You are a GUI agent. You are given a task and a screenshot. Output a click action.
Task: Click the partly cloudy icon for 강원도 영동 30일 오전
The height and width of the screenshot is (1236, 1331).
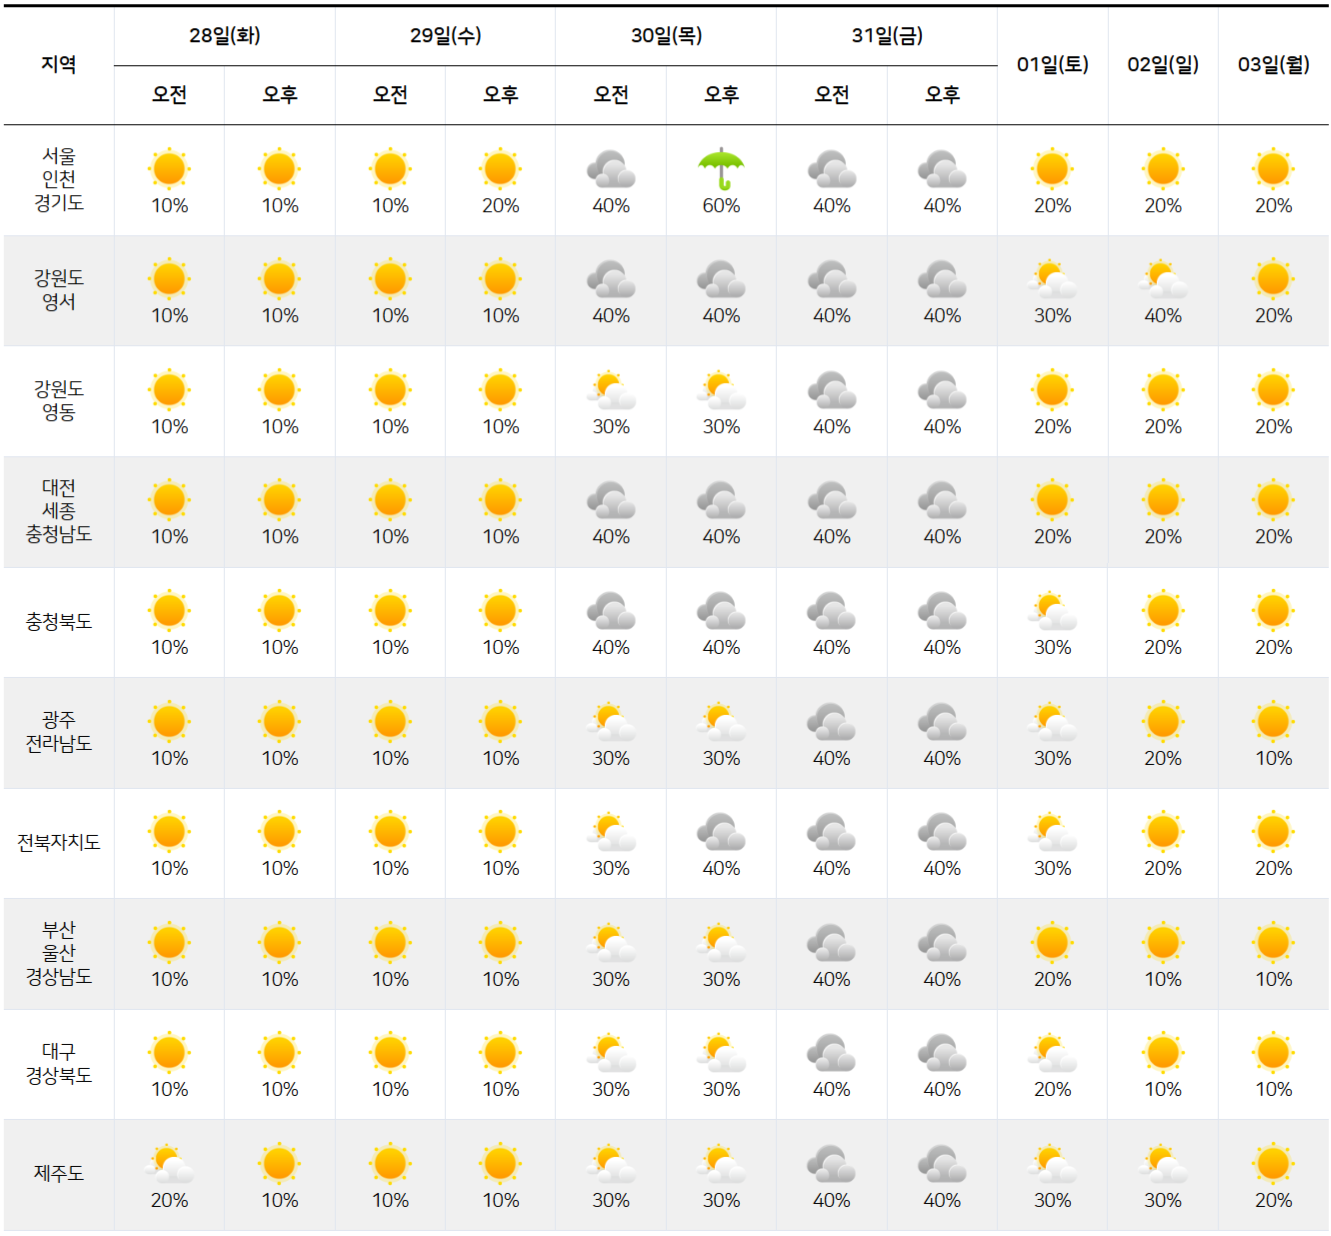click(x=611, y=390)
